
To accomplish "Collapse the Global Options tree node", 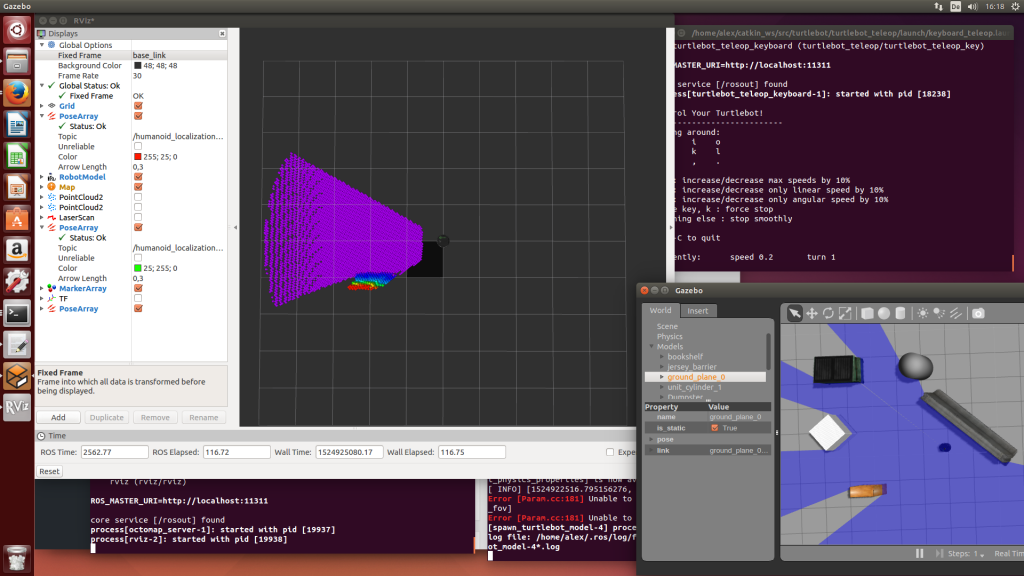I will tap(42, 45).
